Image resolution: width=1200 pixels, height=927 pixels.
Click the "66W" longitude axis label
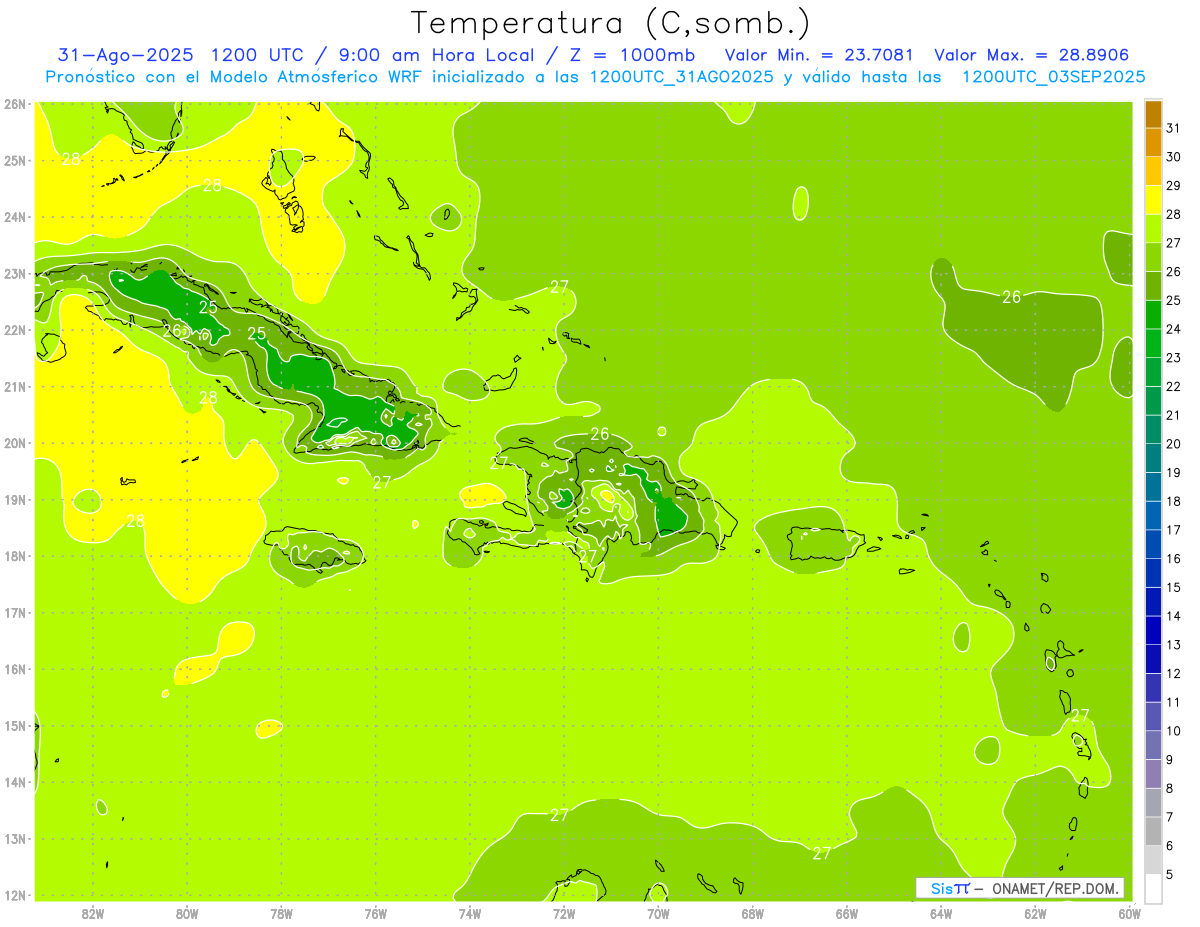(847, 913)
